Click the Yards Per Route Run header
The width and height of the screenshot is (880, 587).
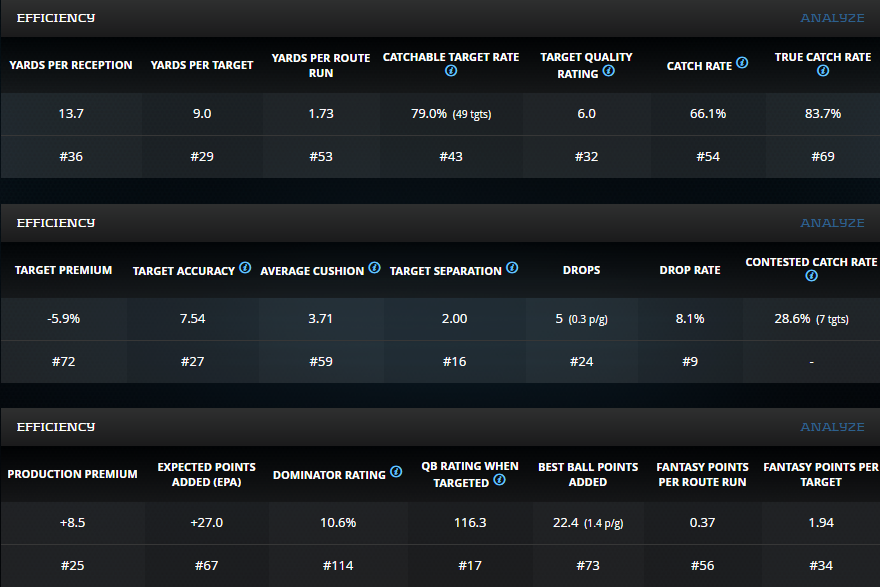point(320,65)
